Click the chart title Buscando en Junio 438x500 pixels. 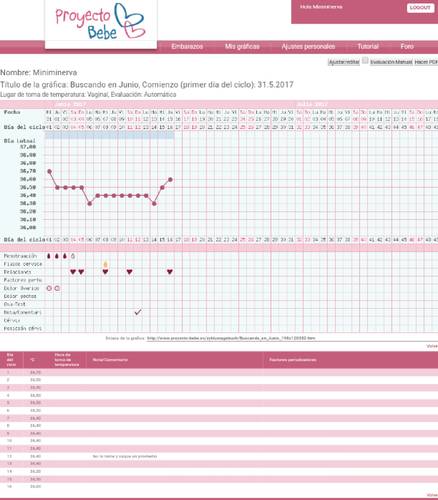click(x=105, y=85)
